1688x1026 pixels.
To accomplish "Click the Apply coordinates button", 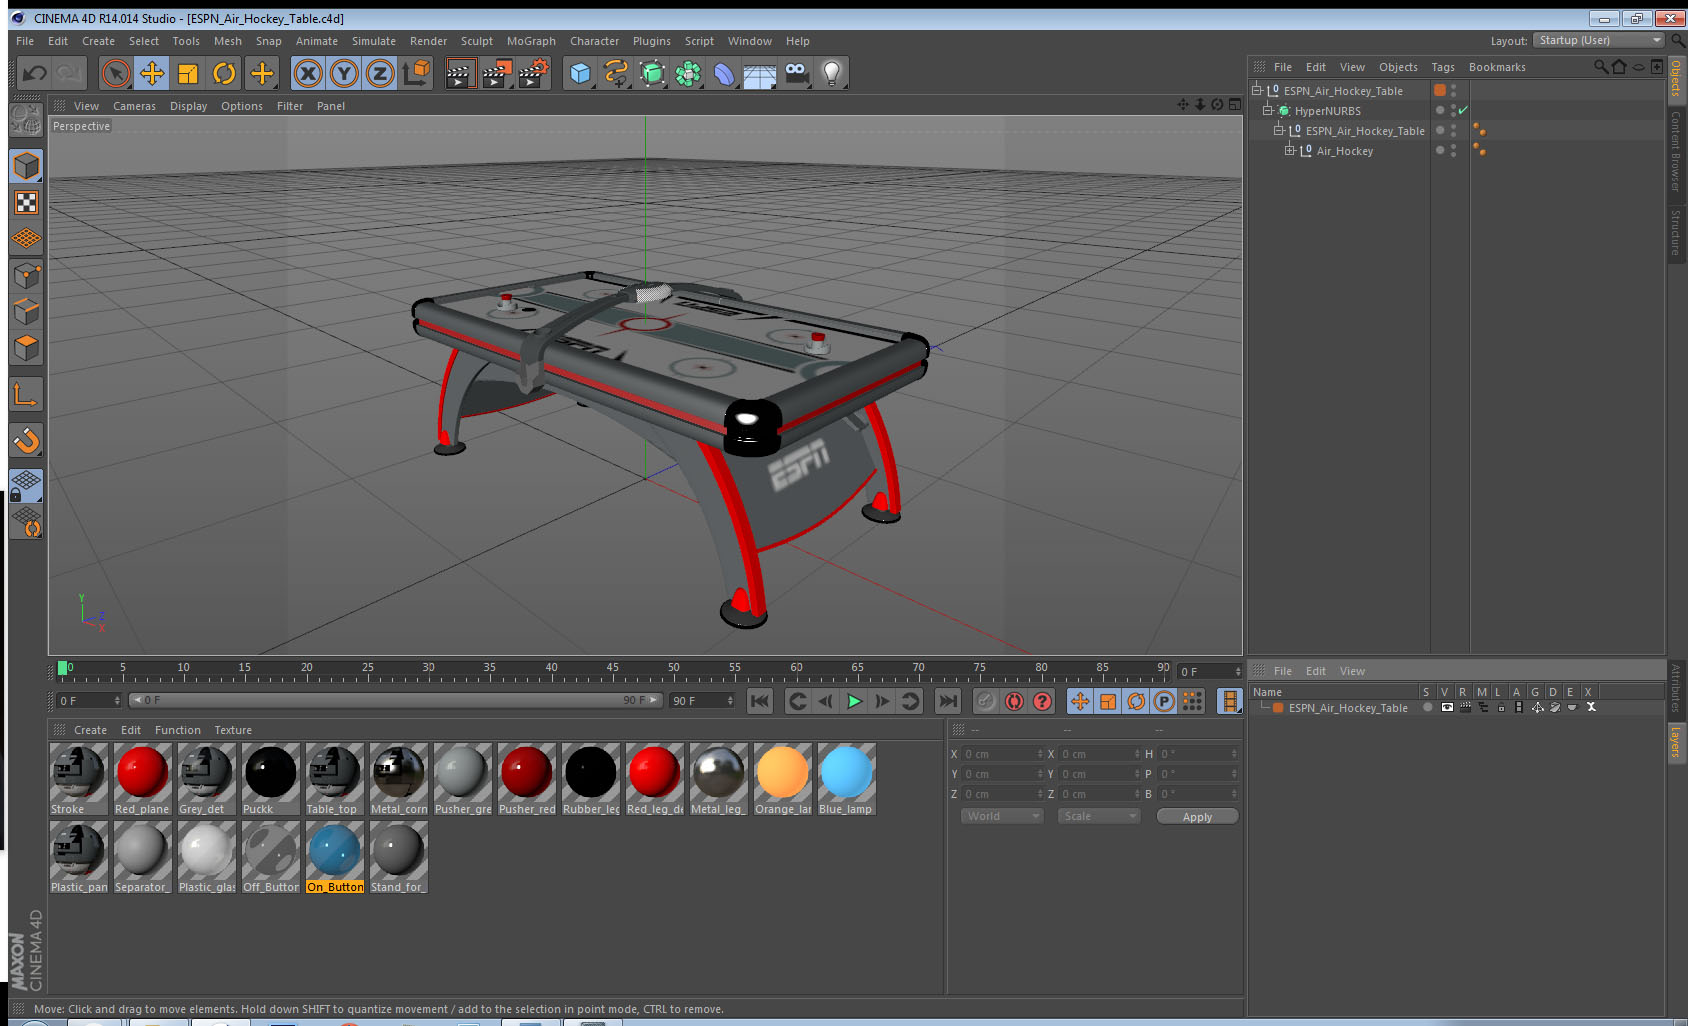I will tap(1197, 817).
